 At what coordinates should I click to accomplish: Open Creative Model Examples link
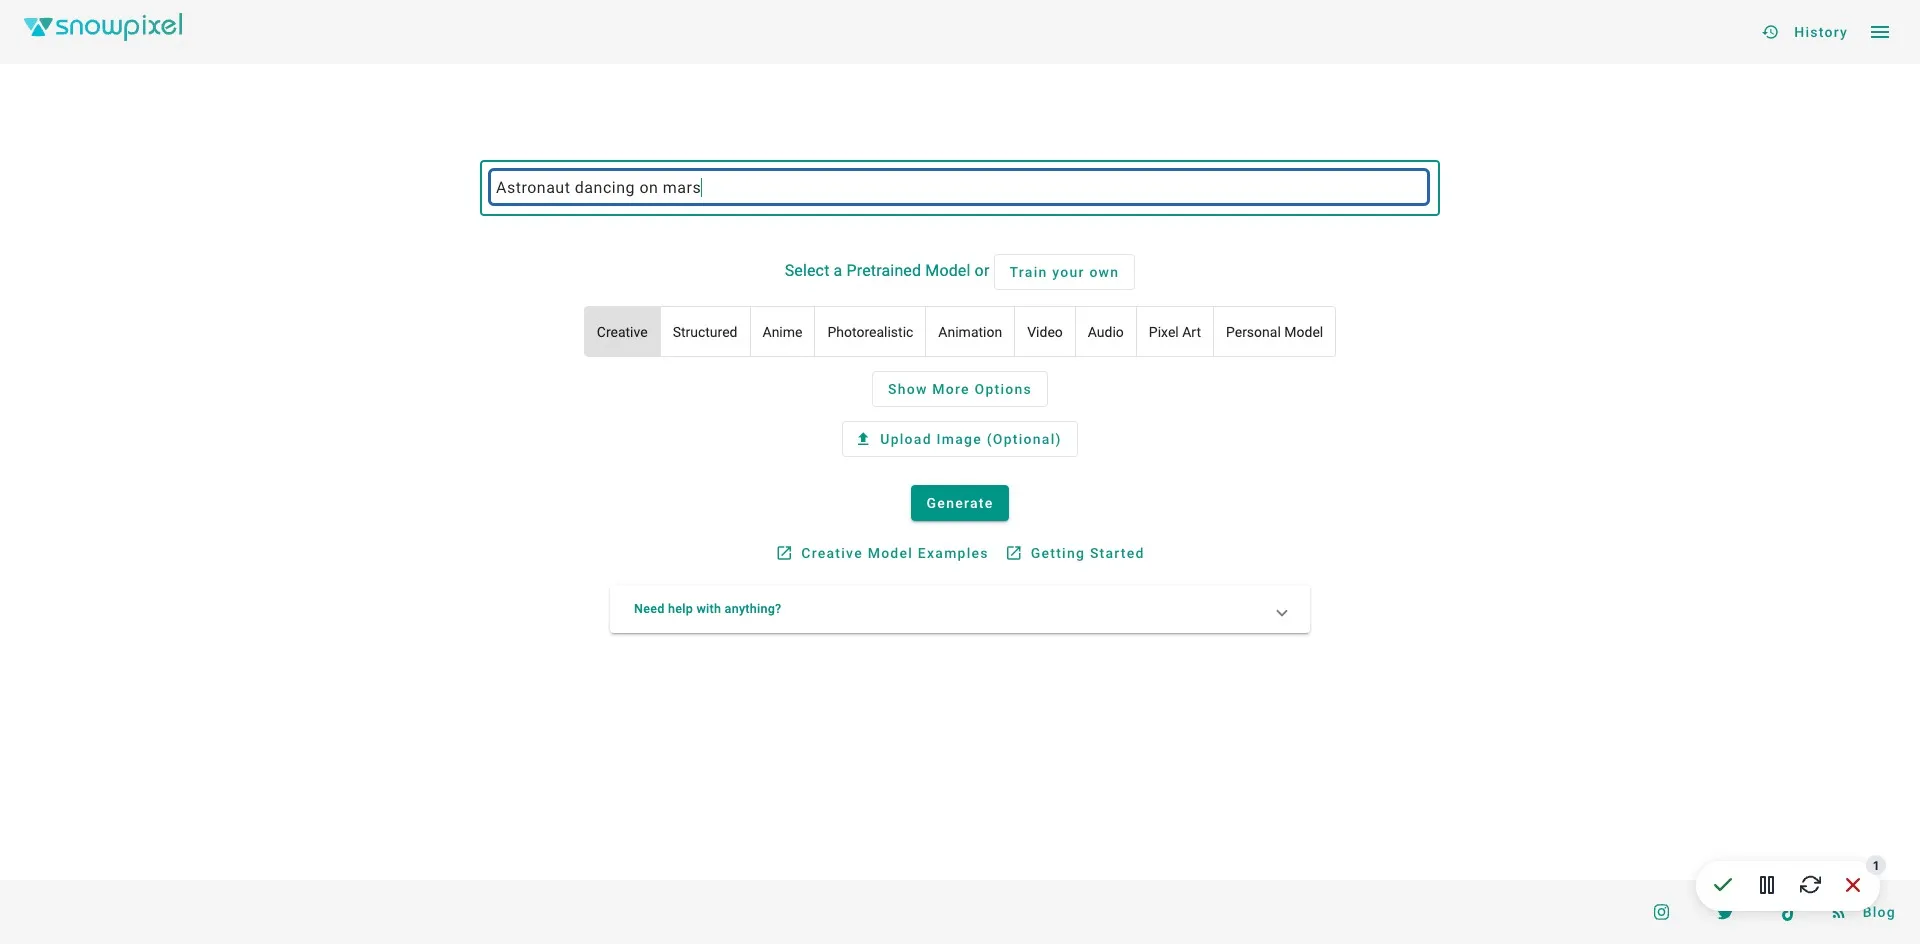(x=882, y=553)
